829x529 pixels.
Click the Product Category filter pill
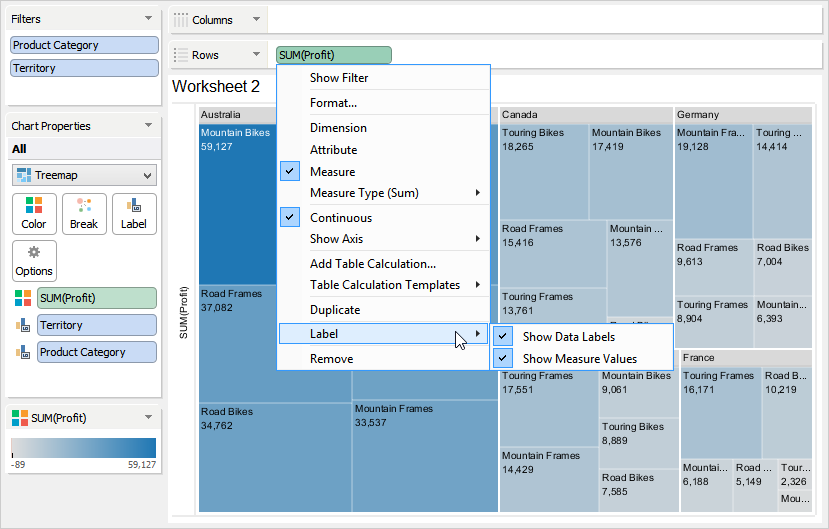click(x=84, y=45)
